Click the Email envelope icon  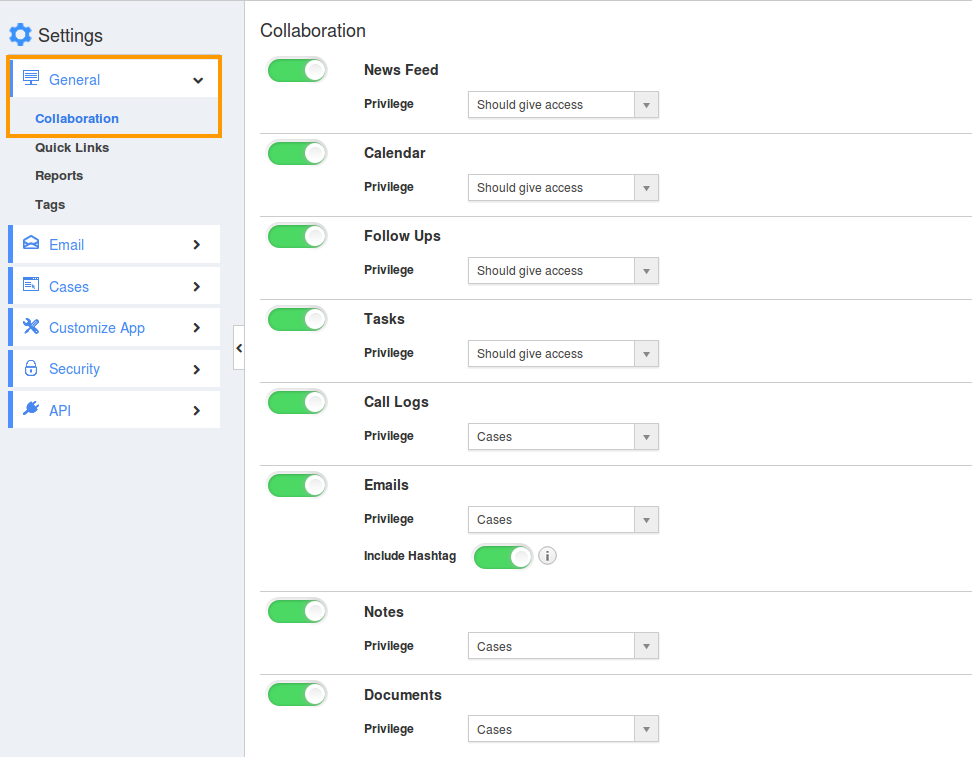tap(31, 244)
